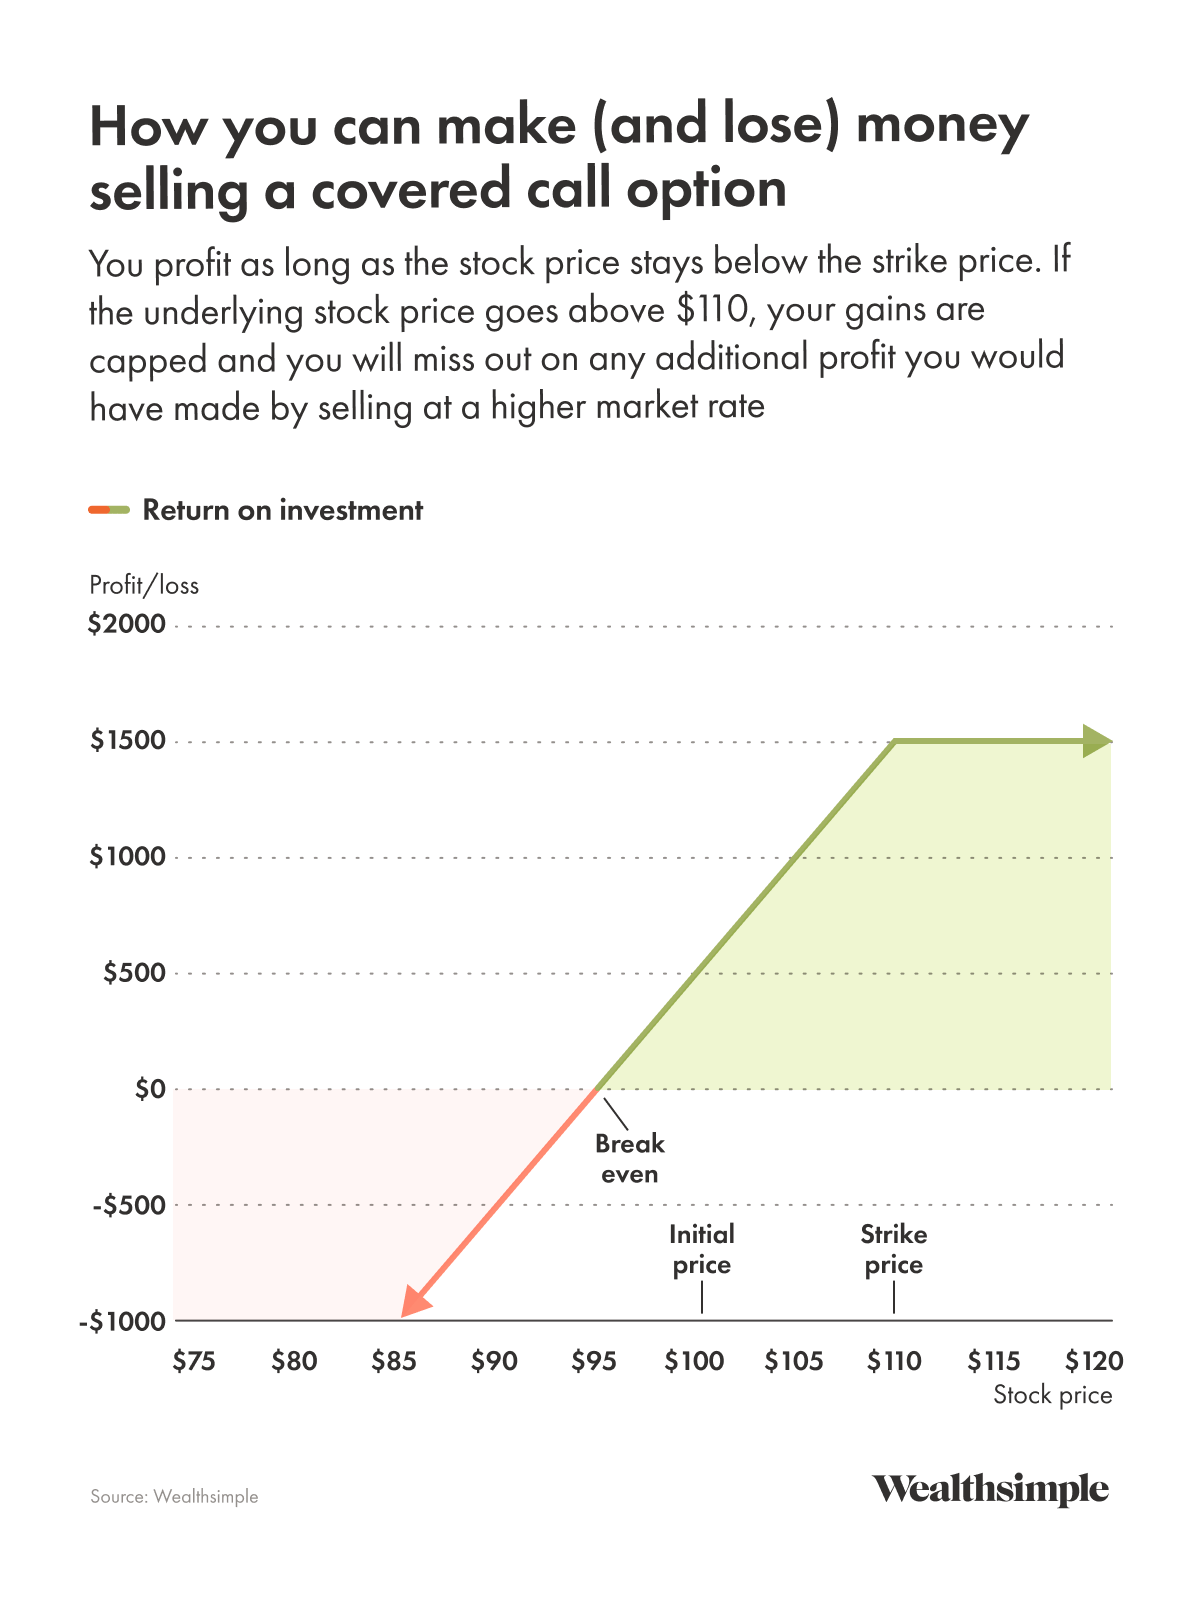Click the Wealthsimple logo
Viewport: 1200px width, 1601px height.
pos(990,1489)
